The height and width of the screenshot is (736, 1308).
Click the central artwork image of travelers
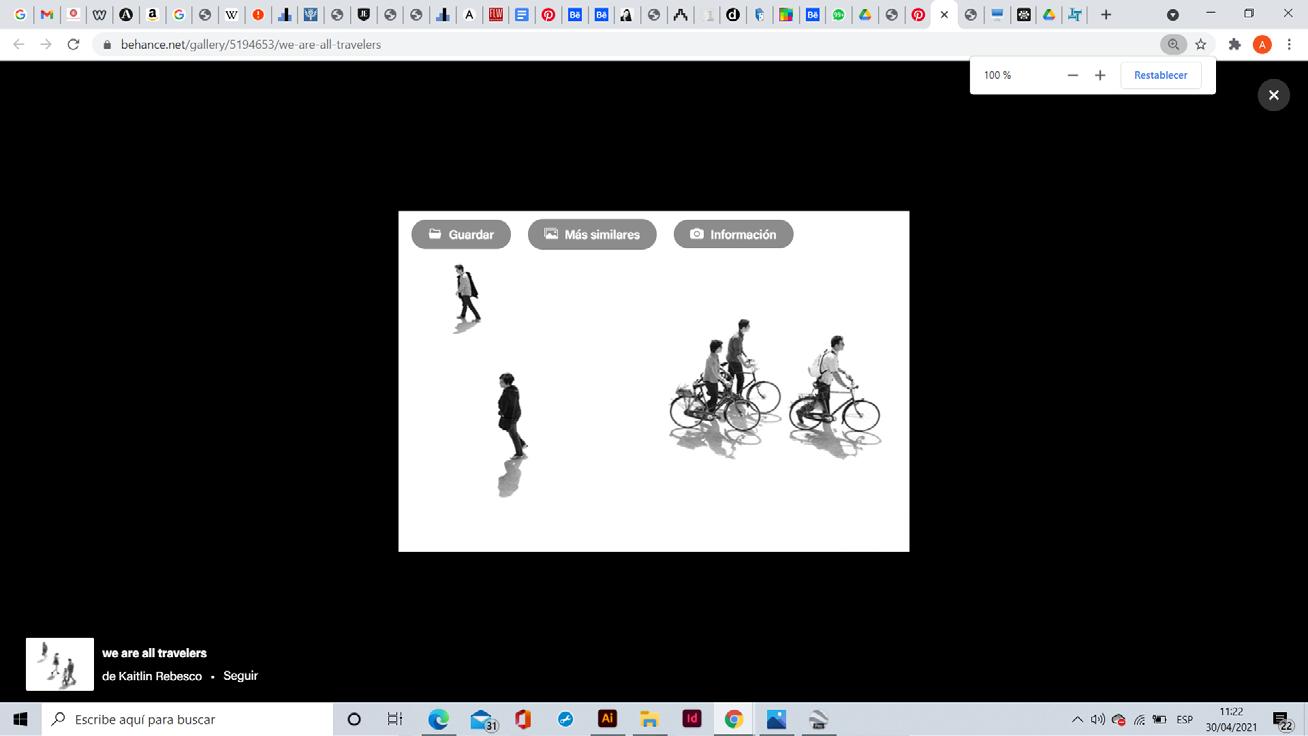[x=654, y=381]
